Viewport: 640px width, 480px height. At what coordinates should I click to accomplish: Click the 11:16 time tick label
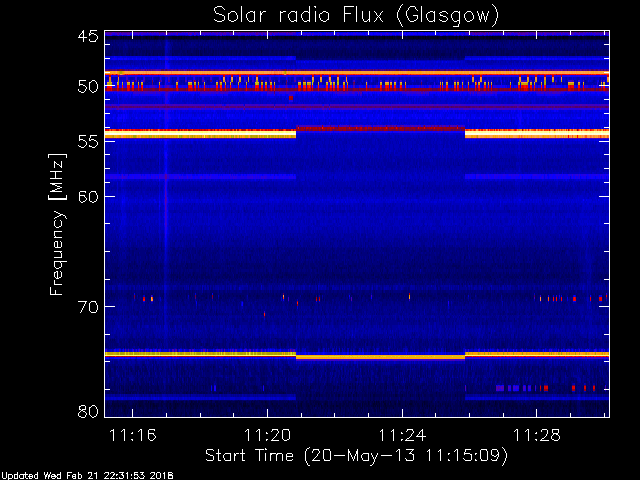(x=132, y=435)
